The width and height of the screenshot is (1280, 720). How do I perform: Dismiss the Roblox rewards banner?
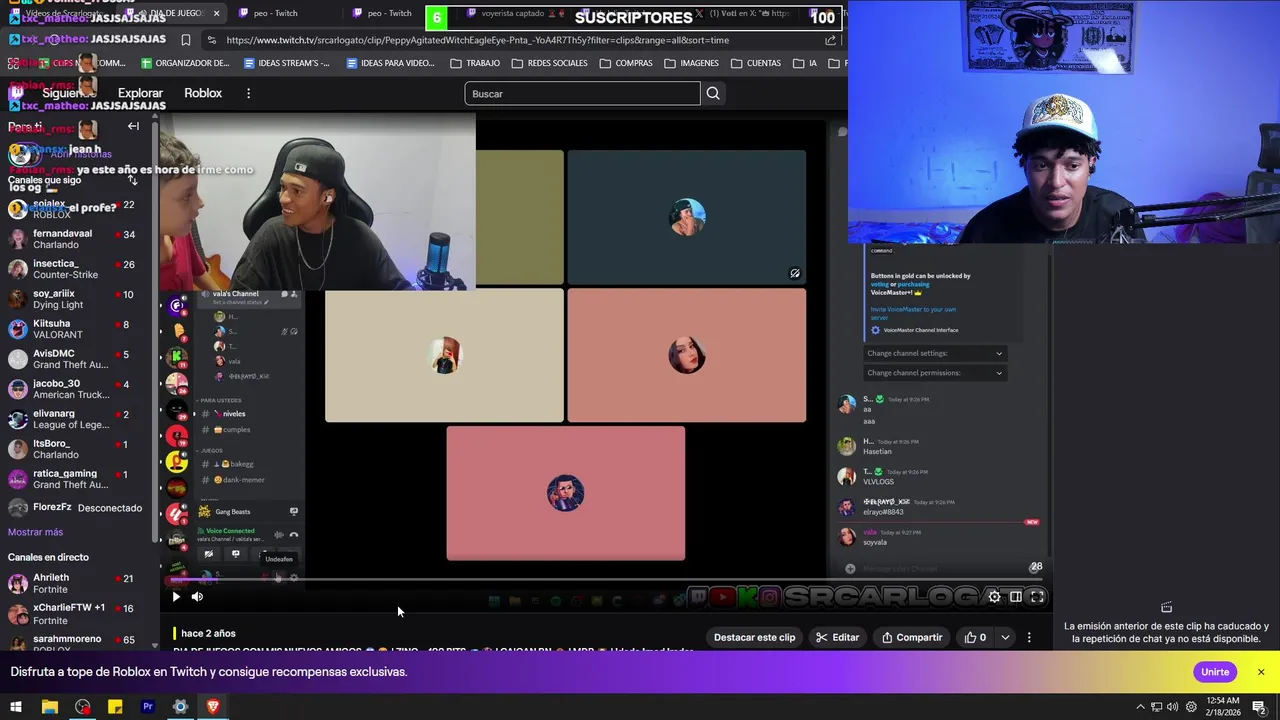click(x=1261, y=672)
